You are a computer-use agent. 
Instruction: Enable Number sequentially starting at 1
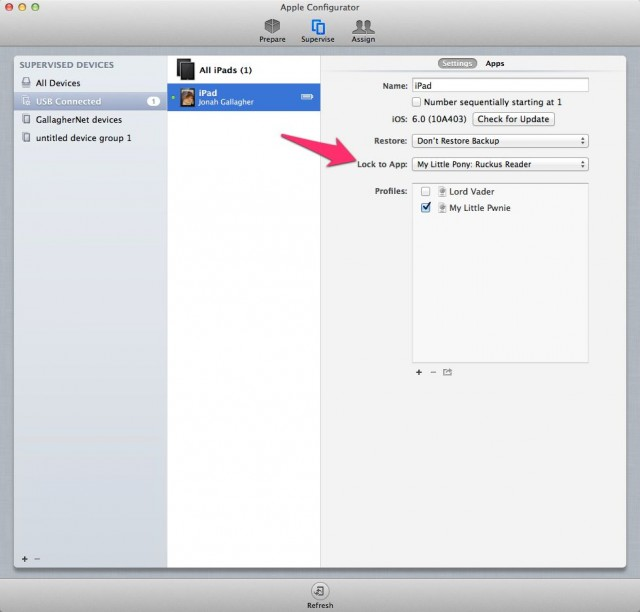pos(416,102)
